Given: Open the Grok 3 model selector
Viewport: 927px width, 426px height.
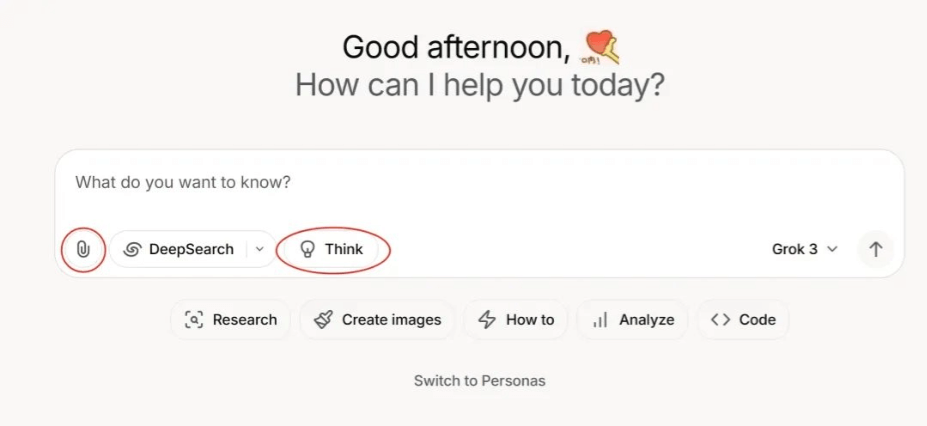Looking at the screenshot, I should (x=805, y=249).
